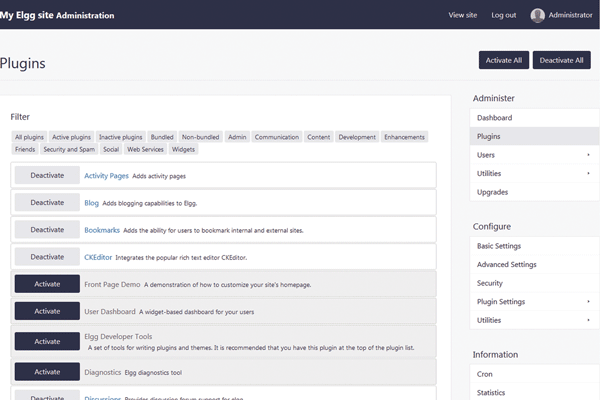The width and height of the screenshot is (600, 400).
Task: Activate the Front Page Demo plugin
Action: click(47, 284)
